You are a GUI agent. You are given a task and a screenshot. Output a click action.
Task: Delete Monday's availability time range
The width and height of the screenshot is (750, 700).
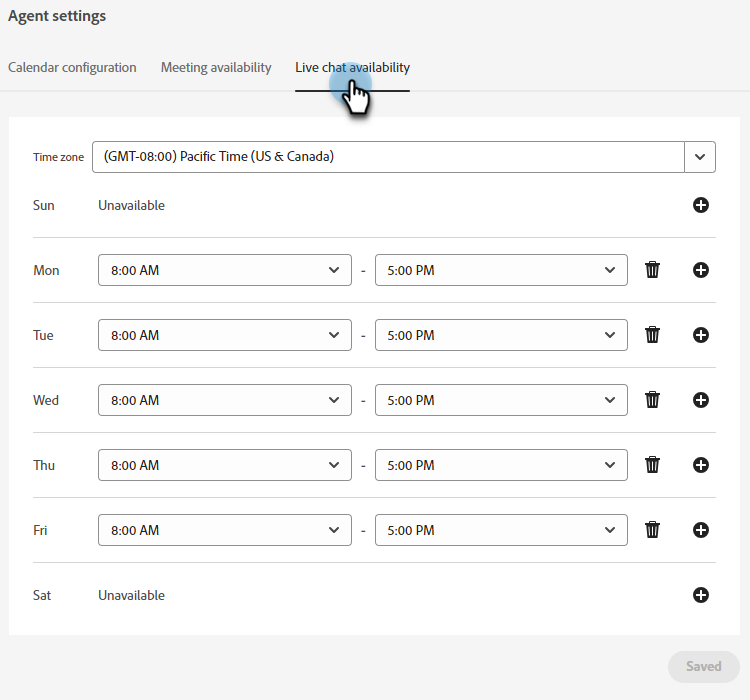[x=653, y=270]
